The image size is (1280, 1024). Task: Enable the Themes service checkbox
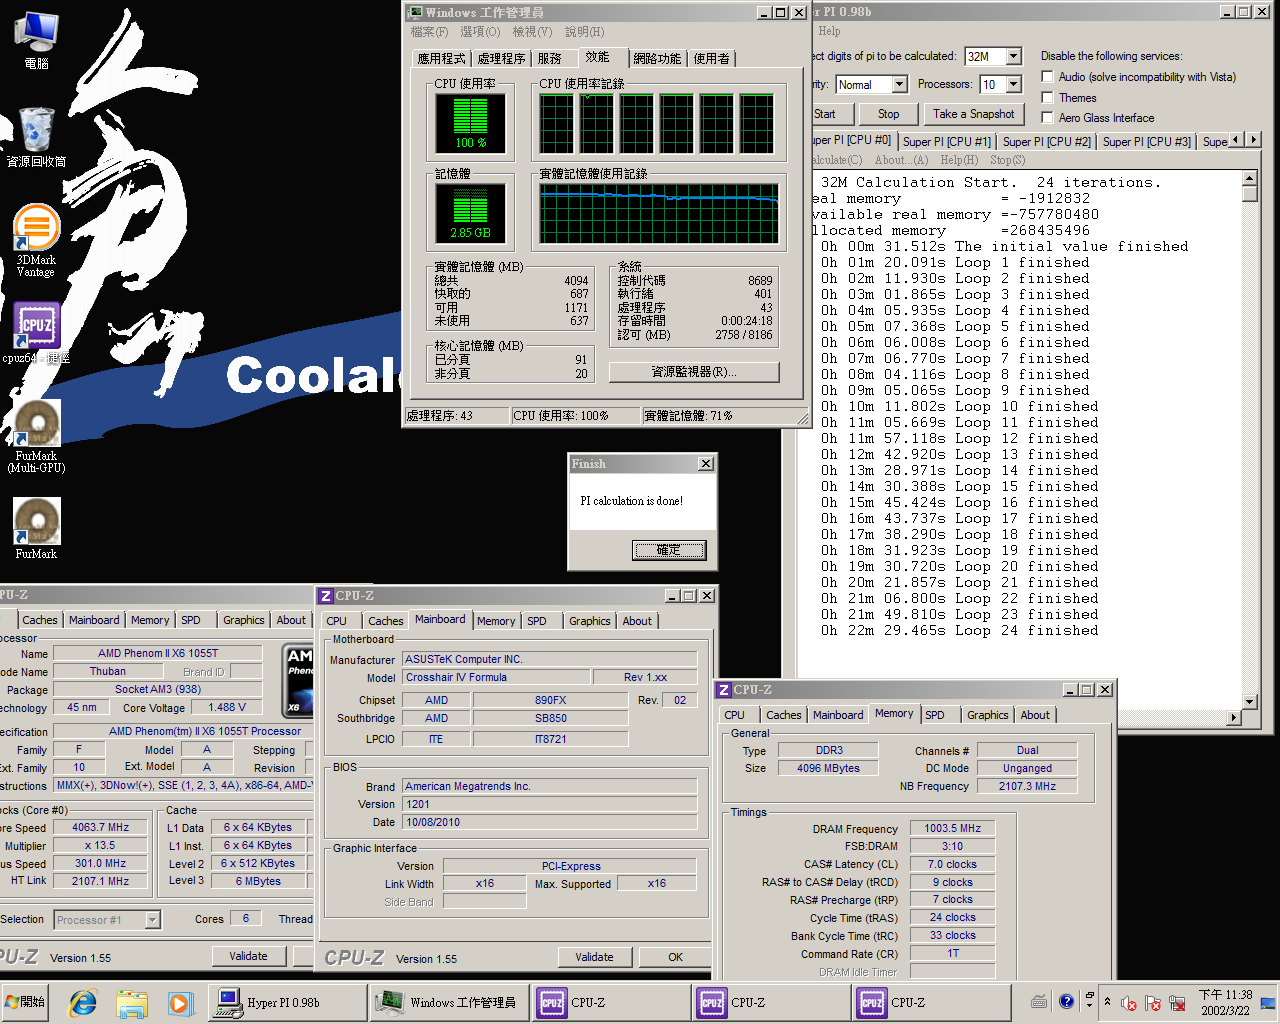[1048, 97]
